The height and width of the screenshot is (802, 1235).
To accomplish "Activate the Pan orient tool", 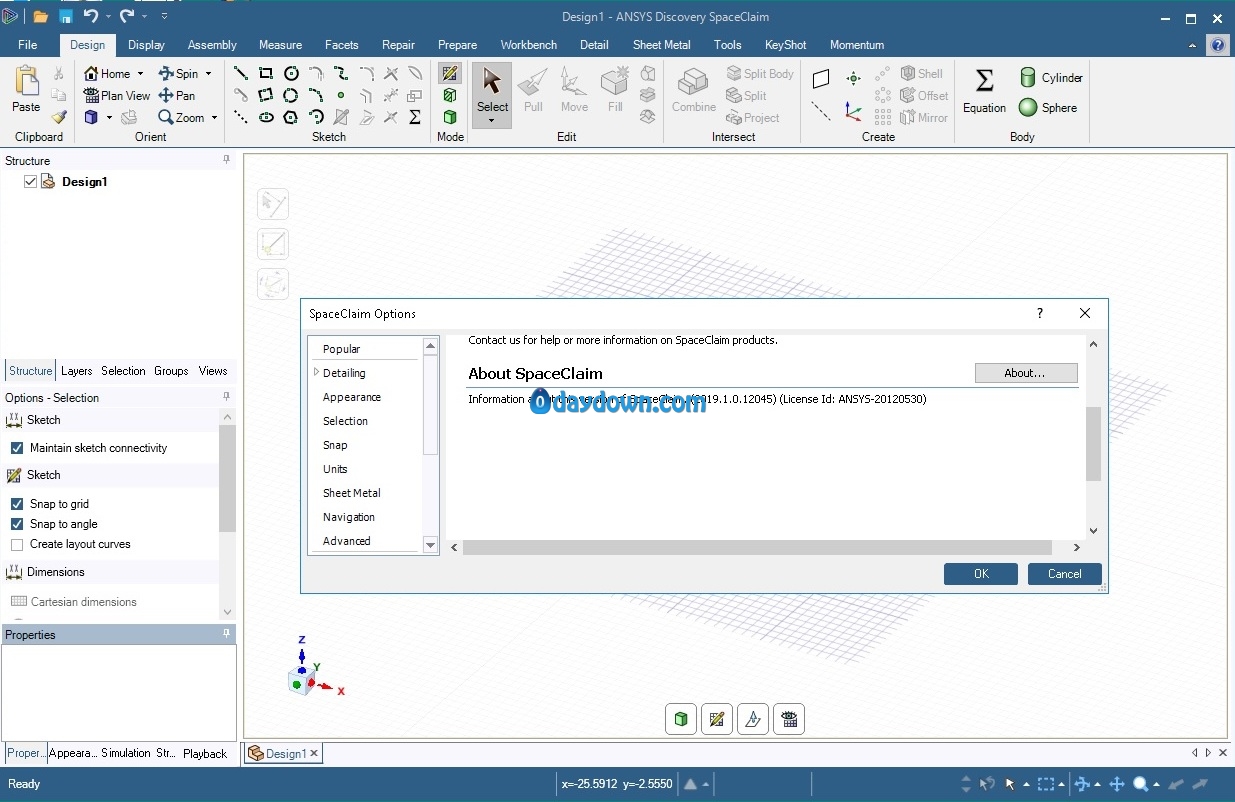I will click(x=177, y=95).
